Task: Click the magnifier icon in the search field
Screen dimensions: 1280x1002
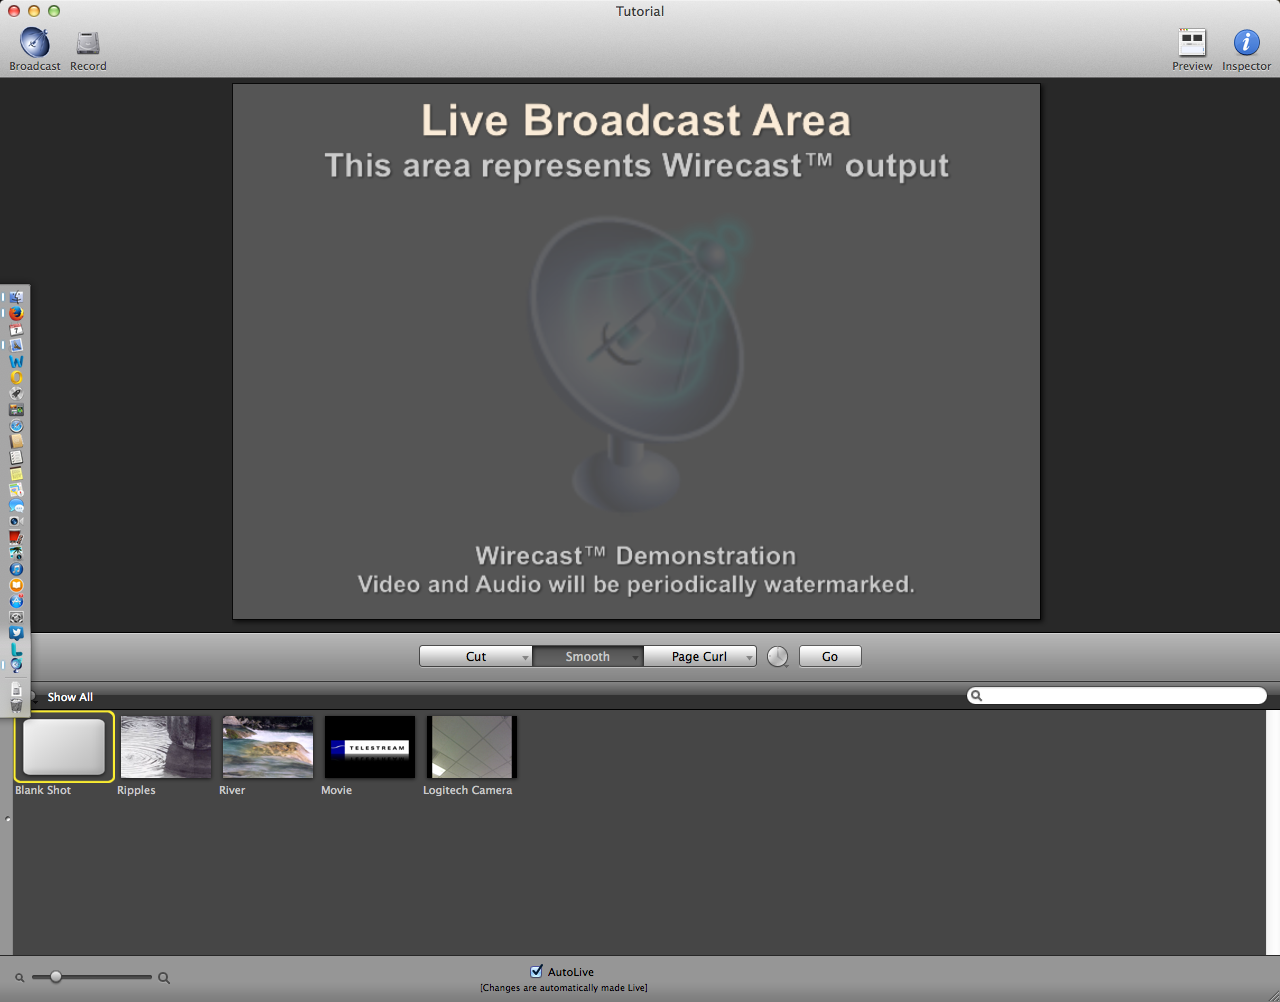Action: [976, 694]
